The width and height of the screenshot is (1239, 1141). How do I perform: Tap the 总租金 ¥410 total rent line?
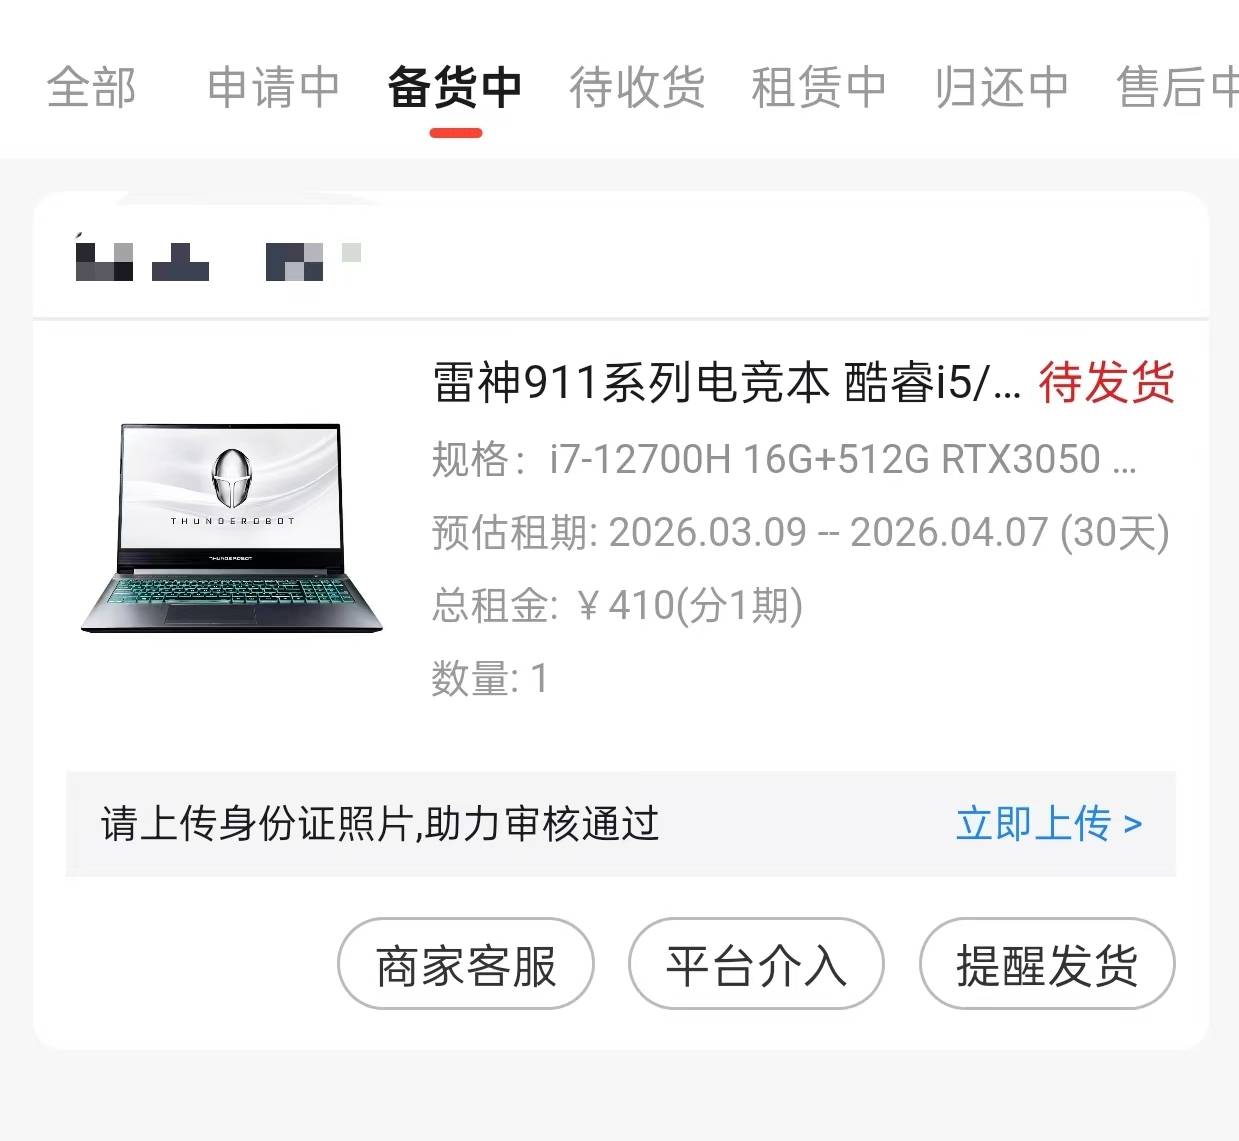(x=617, y=606)
